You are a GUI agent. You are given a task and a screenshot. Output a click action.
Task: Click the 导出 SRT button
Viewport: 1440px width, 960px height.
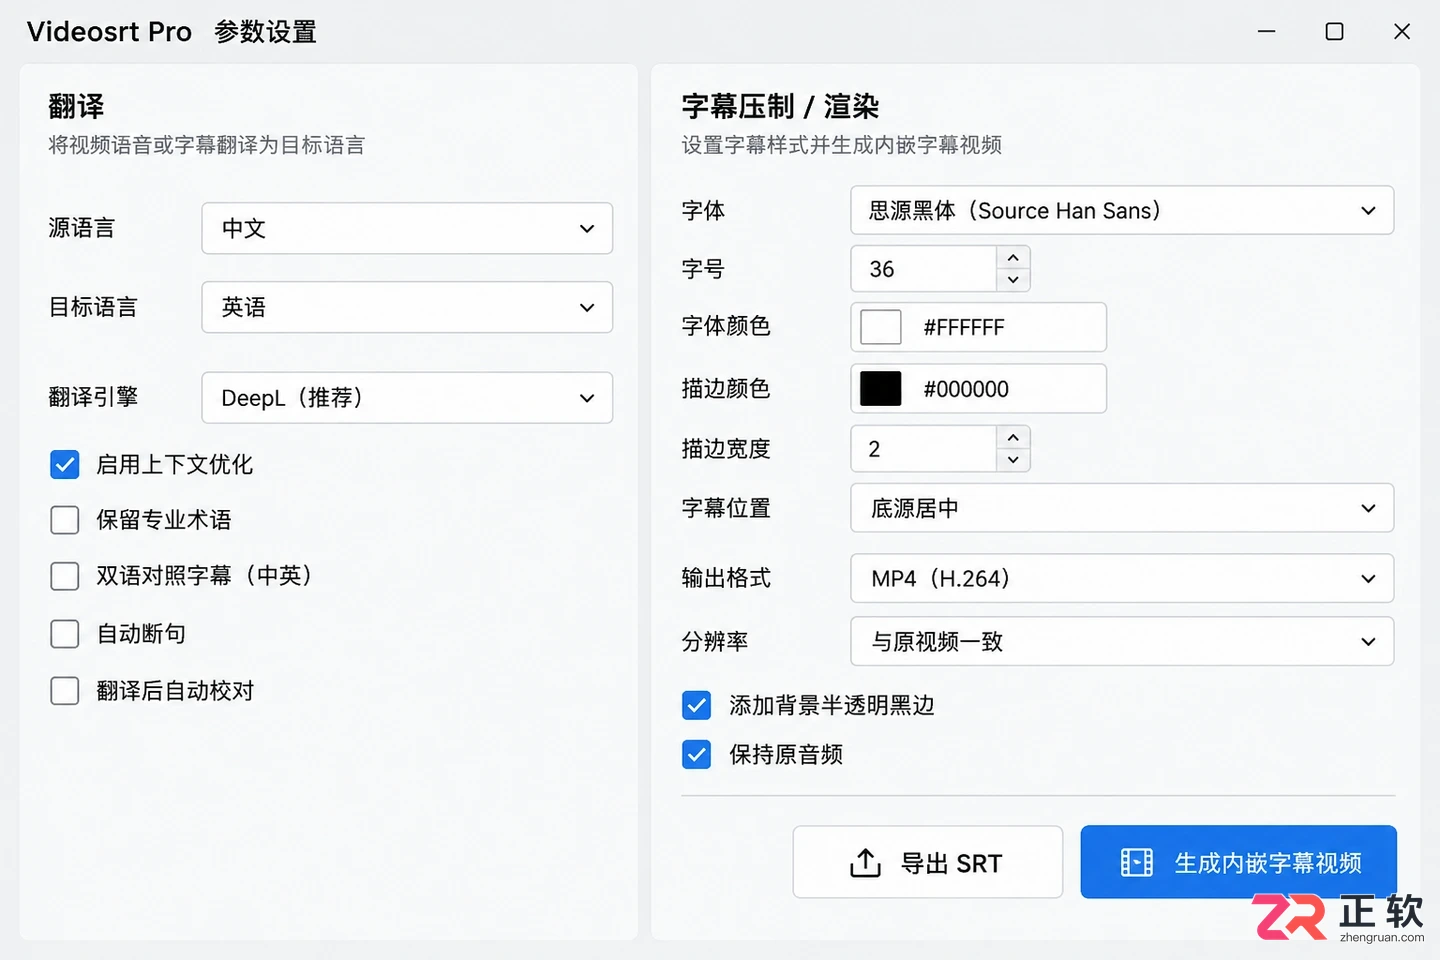pyautogui.click(x=928, y=862)
